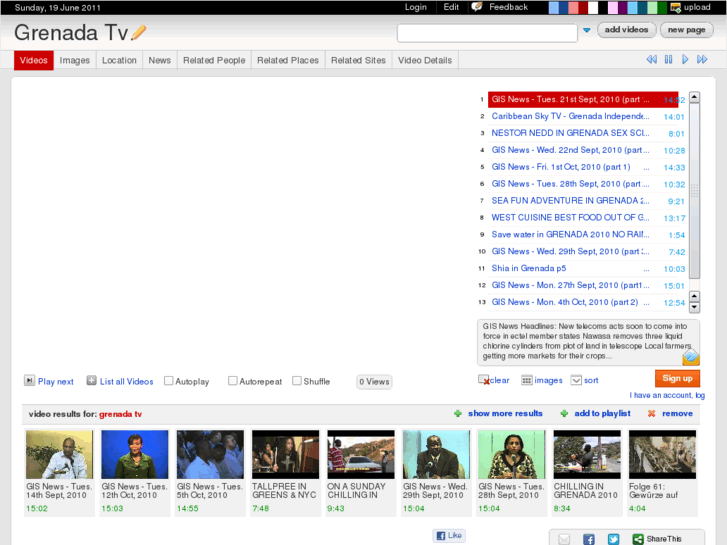Click the ShareThis green icon

pos(638,539)
